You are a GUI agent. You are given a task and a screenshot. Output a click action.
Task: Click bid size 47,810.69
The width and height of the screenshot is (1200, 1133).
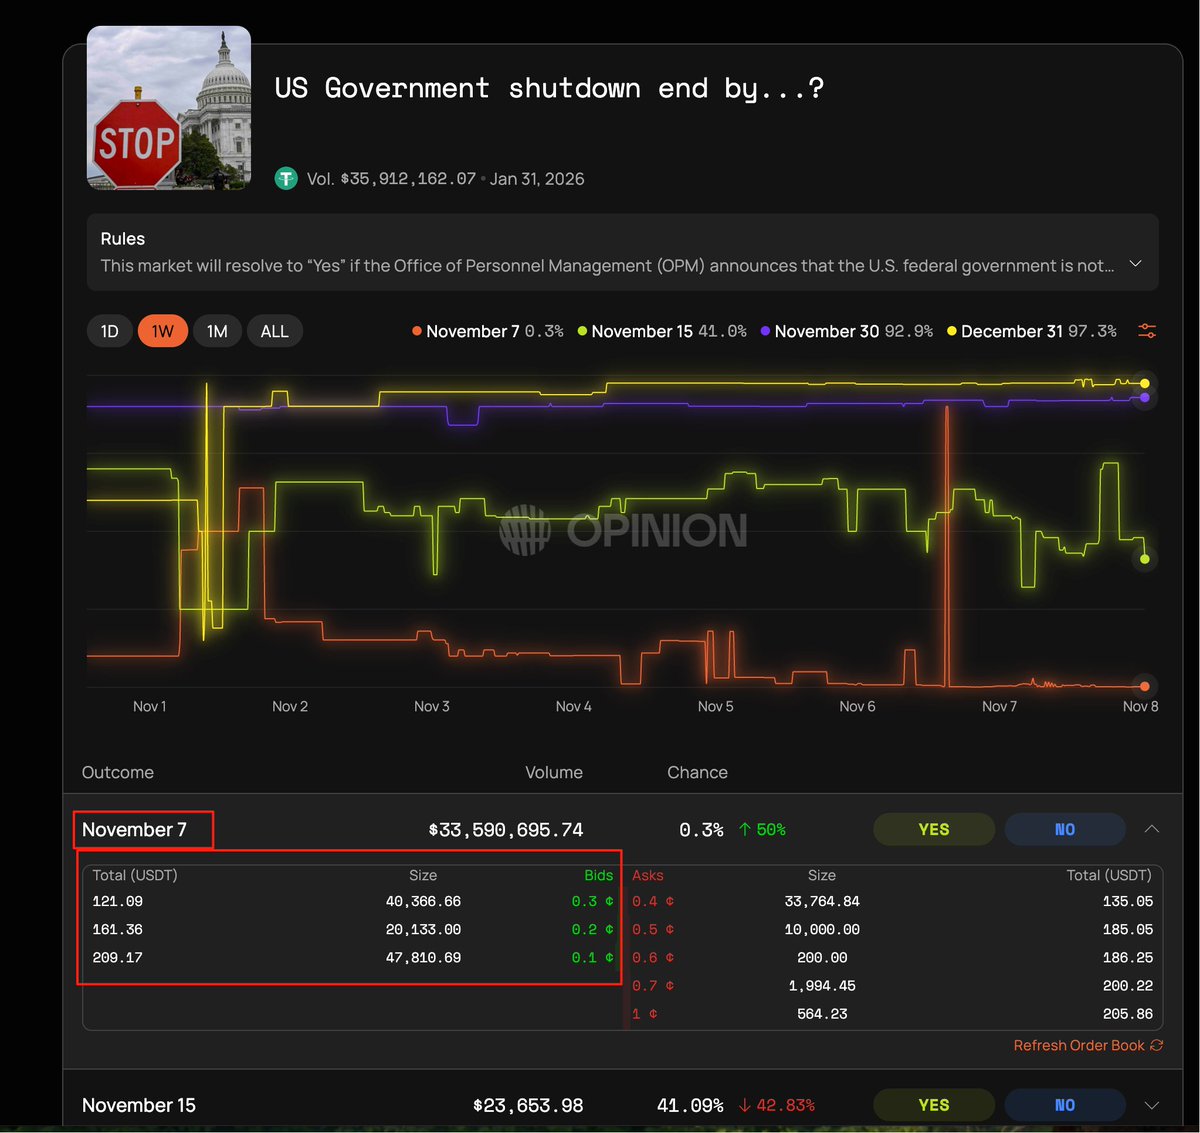pos(423,957)
